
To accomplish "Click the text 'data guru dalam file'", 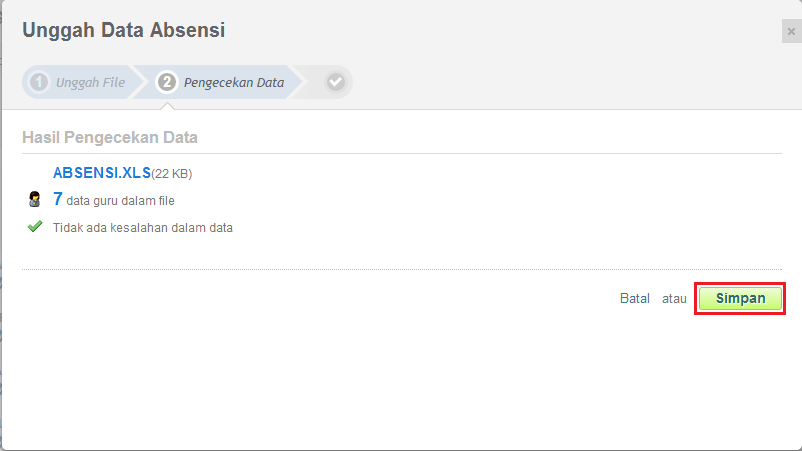I will [120, 201].
